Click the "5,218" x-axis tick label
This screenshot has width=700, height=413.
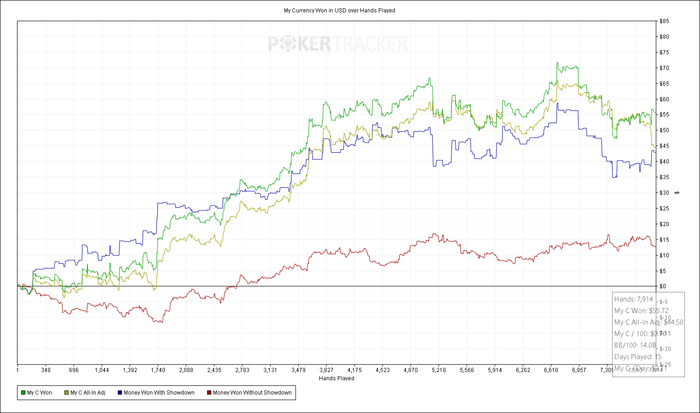coord(438,370)
